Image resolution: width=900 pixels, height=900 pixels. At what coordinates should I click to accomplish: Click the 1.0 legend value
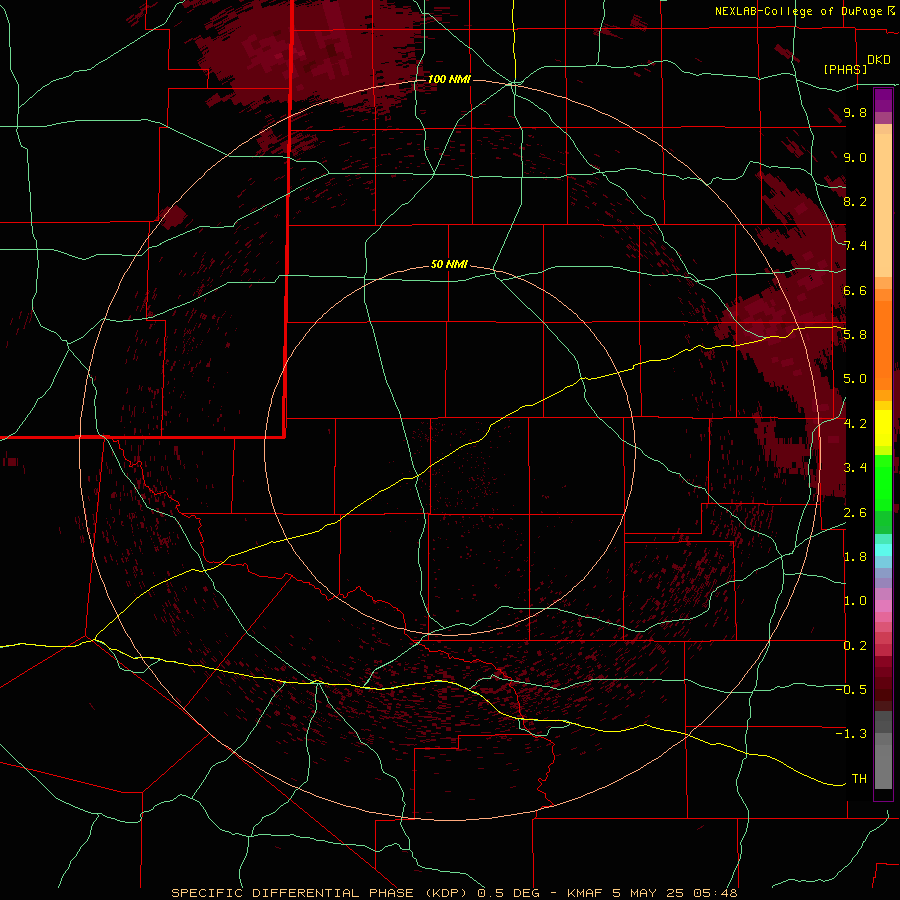(855, 601)
